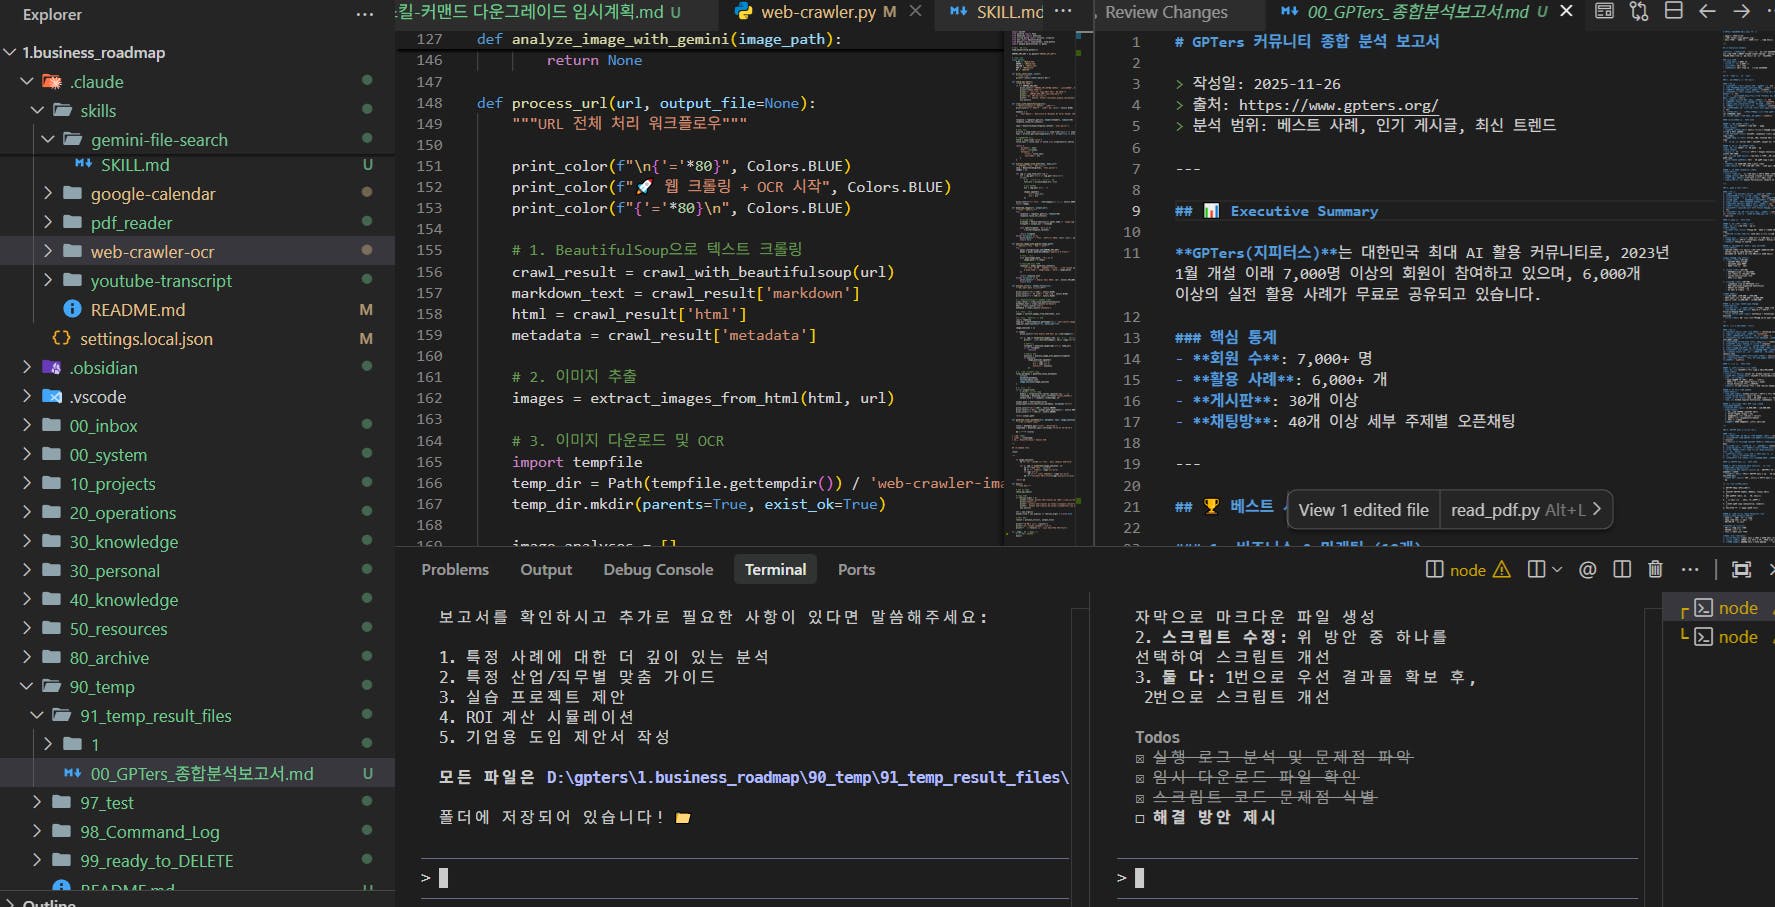Switch to the Problems panel tab
Viewport: 1775px width, 907px height.
coord(455,570)
